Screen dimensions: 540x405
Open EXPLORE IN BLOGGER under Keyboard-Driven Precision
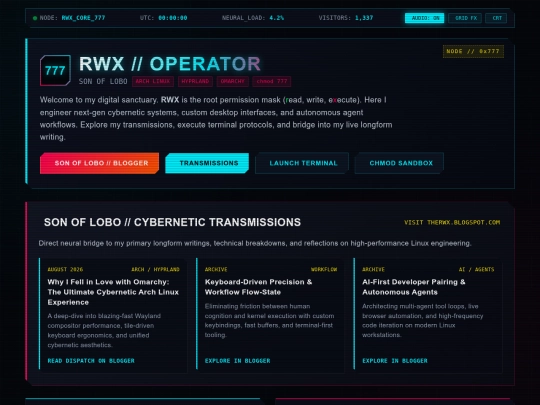[237, 361]
